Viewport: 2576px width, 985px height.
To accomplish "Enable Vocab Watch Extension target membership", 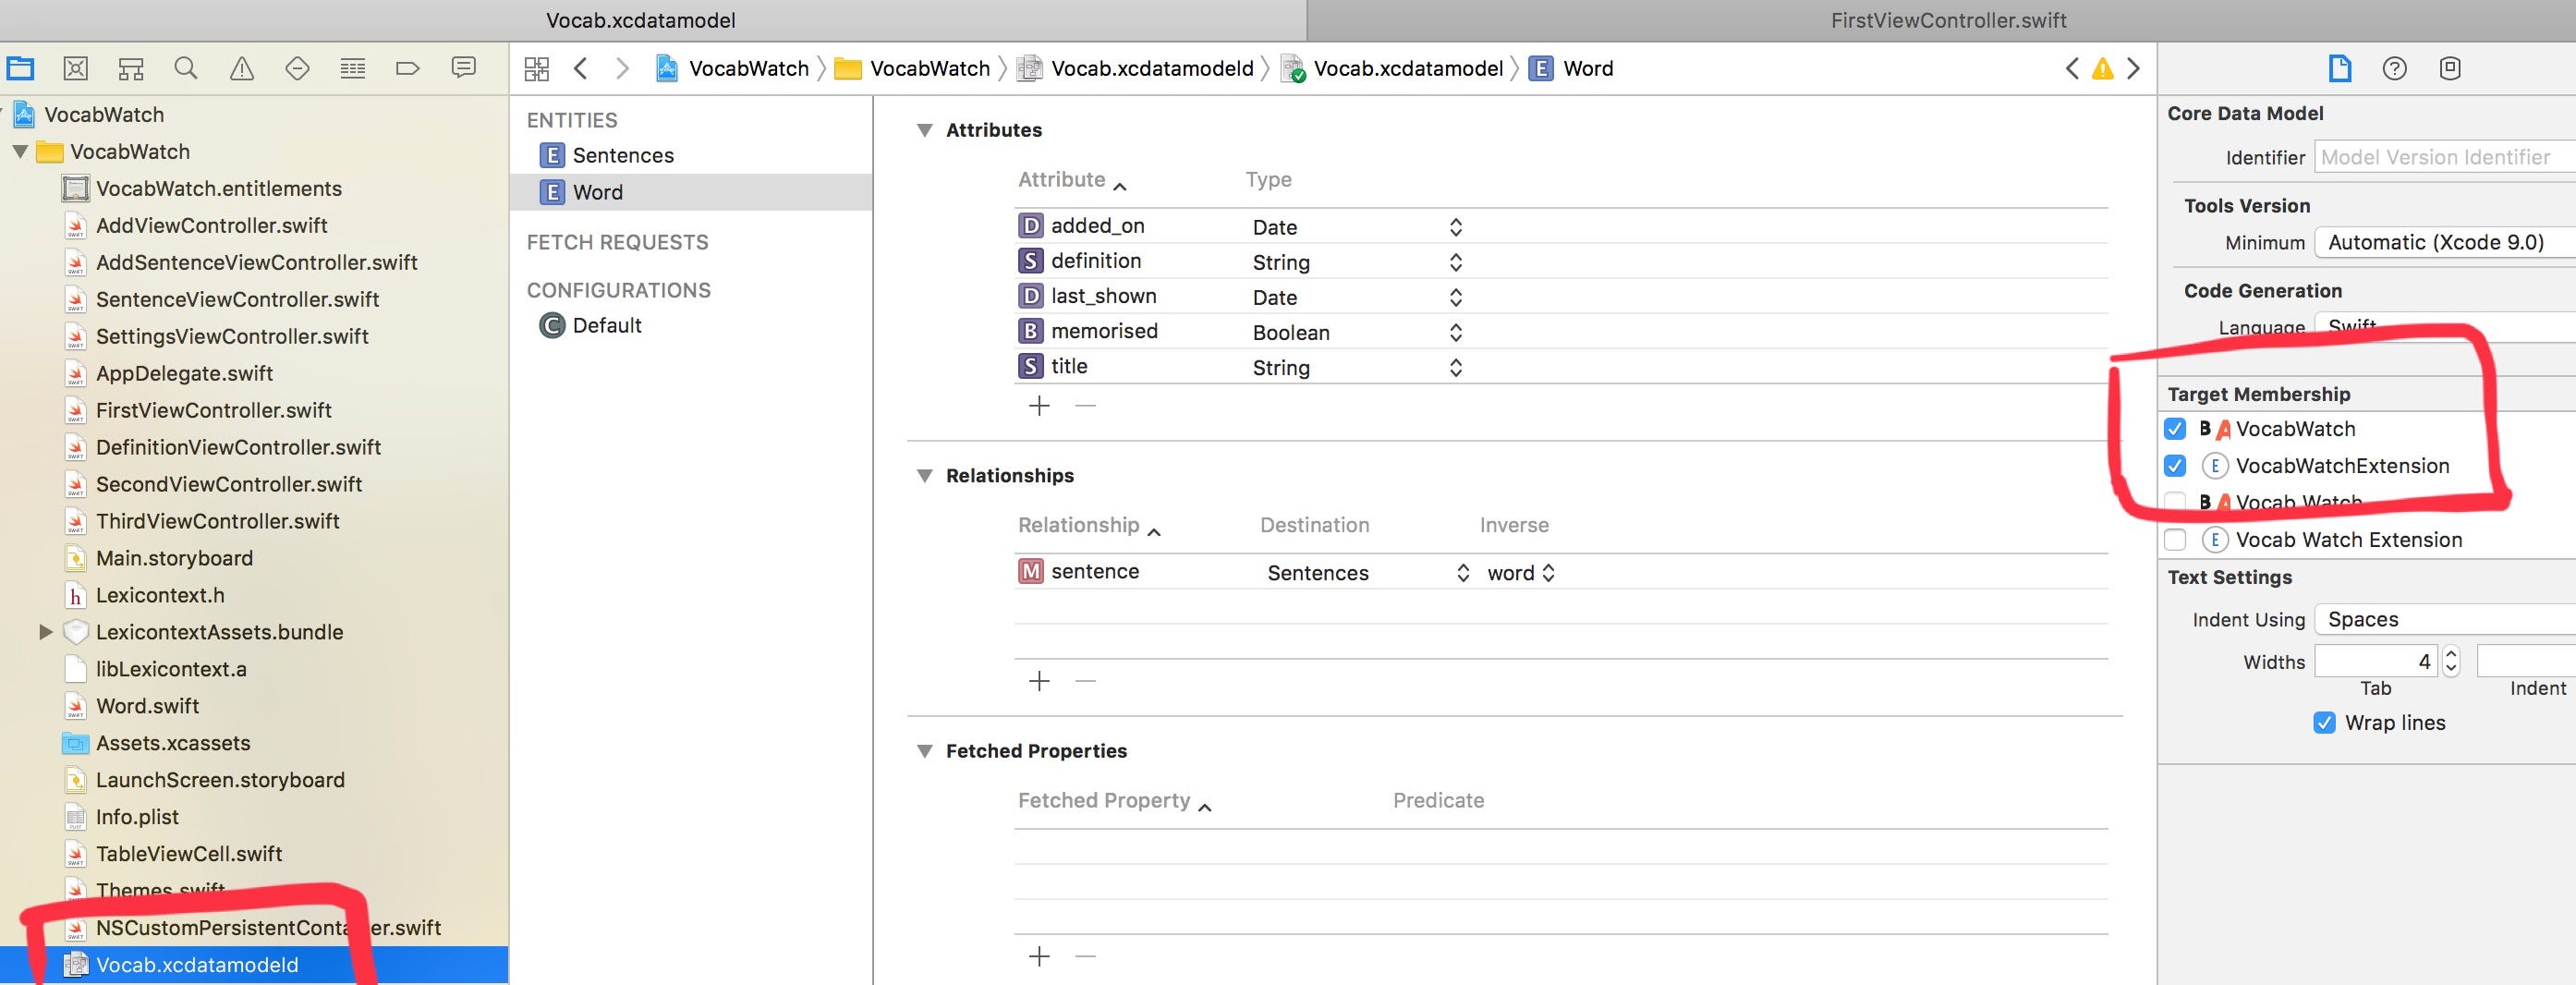I will point(2174,540).
